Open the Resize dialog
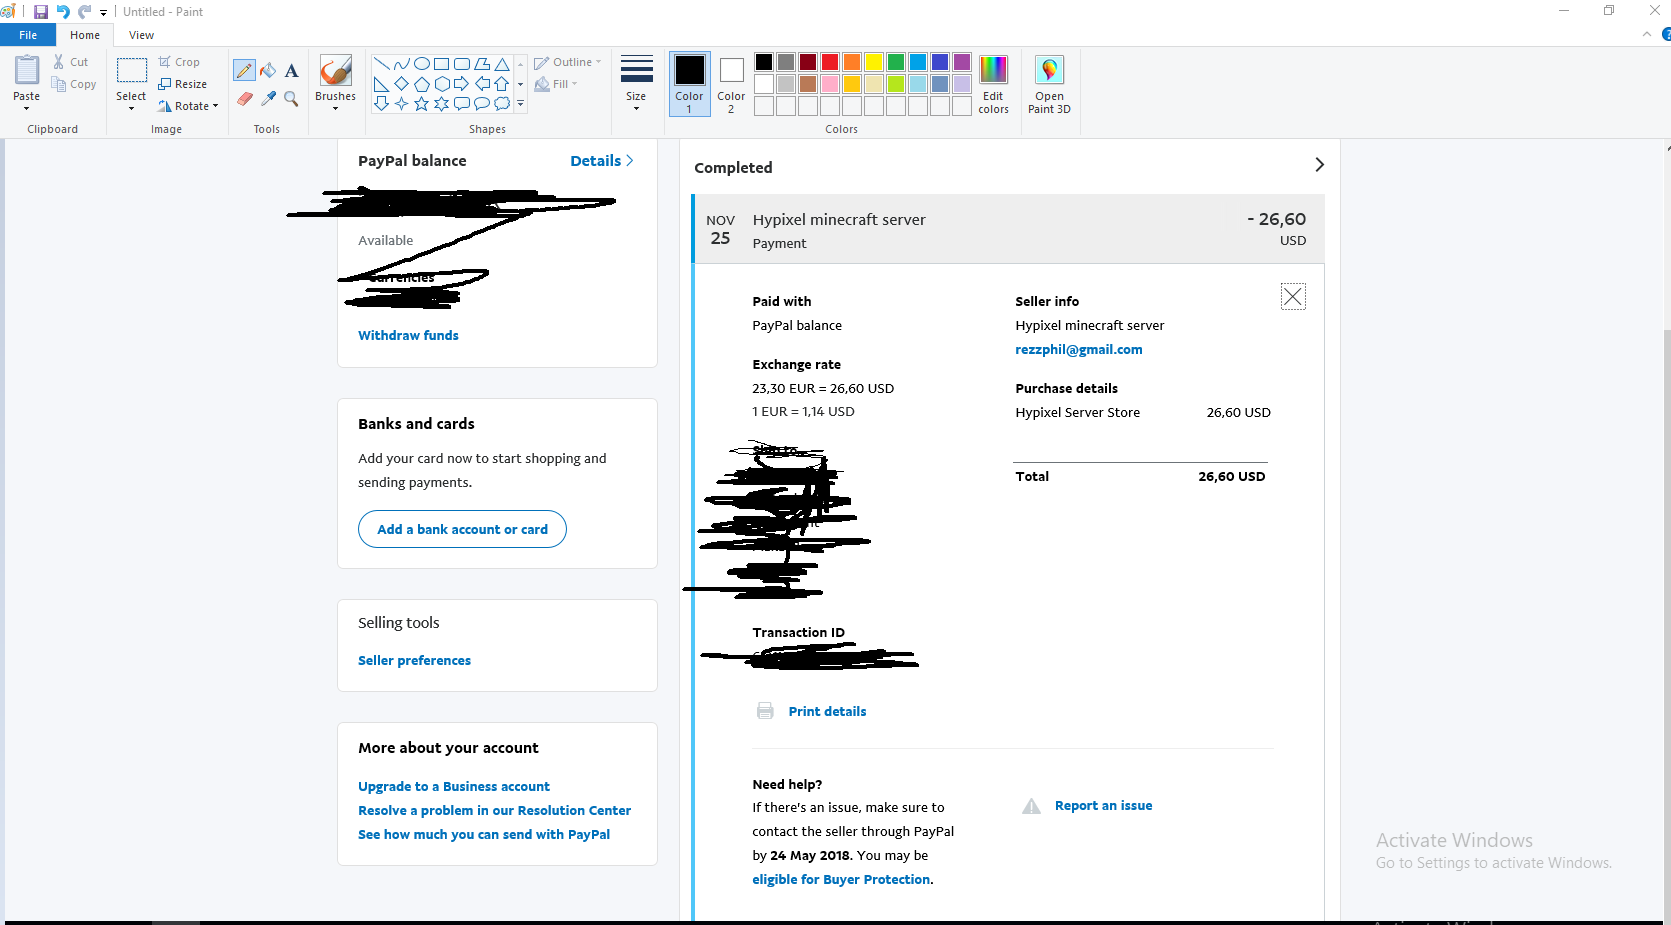The height and width of the screenshot is (925, 1671). coord(182,84)
